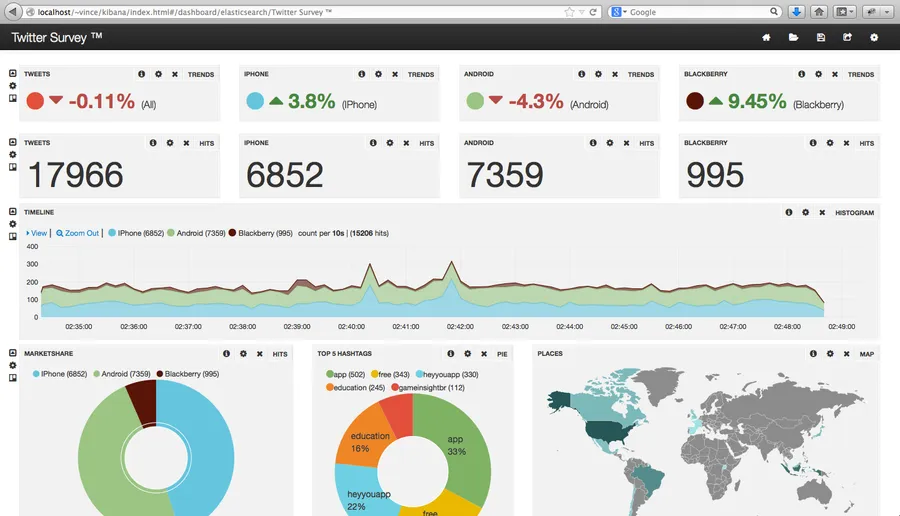Image resolution: width=900 pixels, height=516 pixels.
Task: Go to dashboard home icon in header
Action: pyautogui.click(x=766, y=37)
